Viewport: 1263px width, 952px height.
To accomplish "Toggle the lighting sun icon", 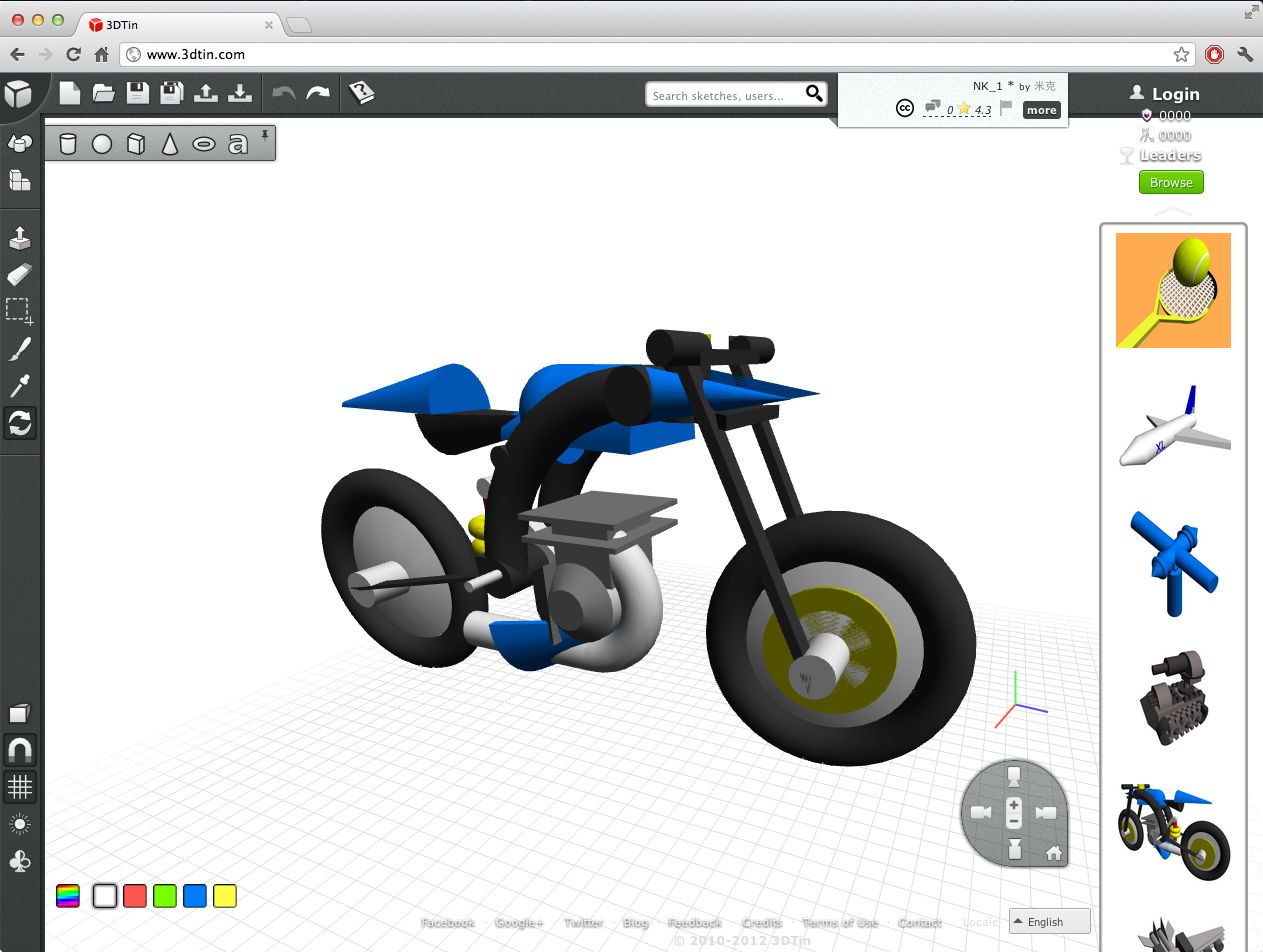I will [x=20, y=824].
